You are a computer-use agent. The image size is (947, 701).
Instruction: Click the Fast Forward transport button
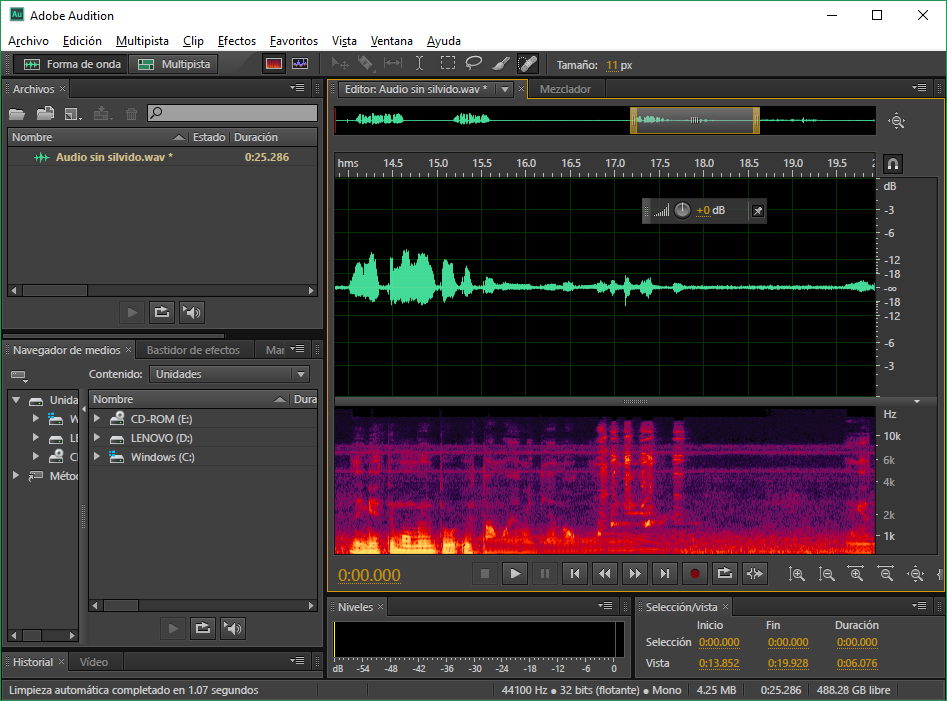[x=635, y=574]
